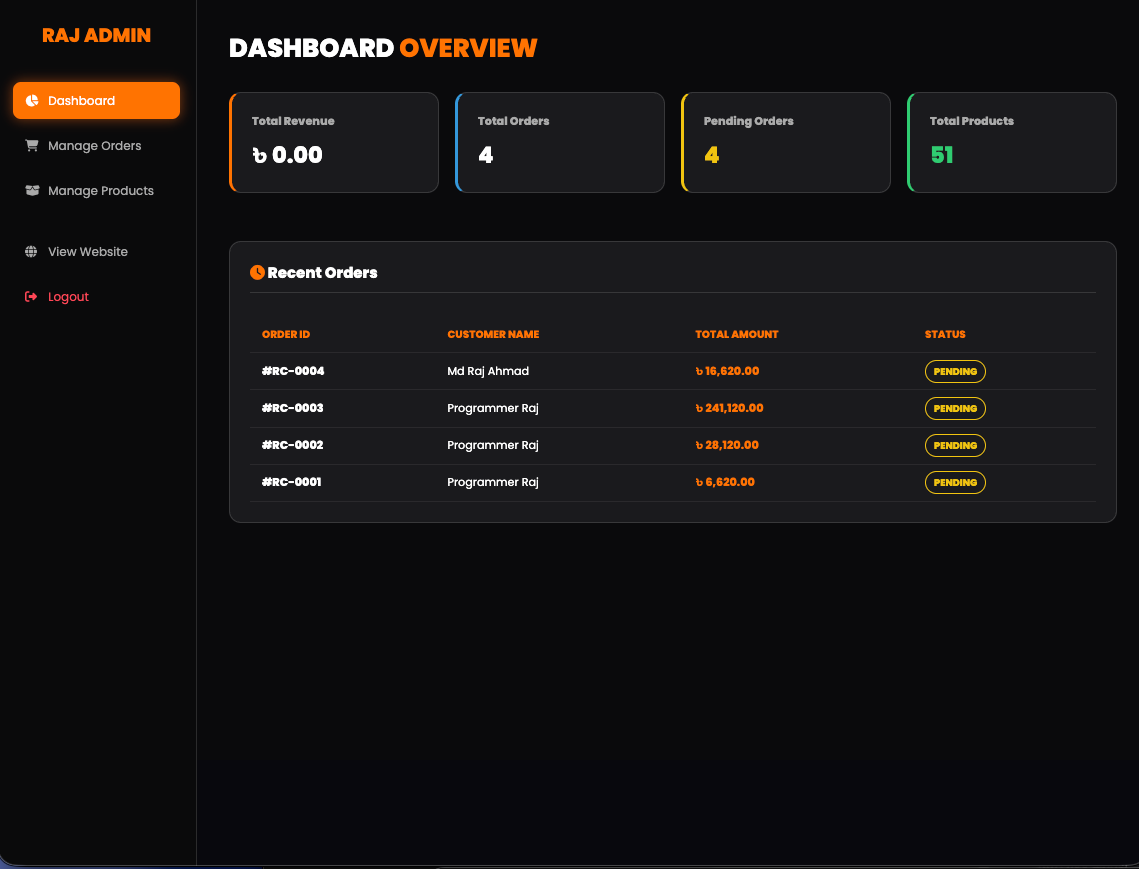Select the Total Orders card
This screenshot has width=1139, height=869.
560,142
